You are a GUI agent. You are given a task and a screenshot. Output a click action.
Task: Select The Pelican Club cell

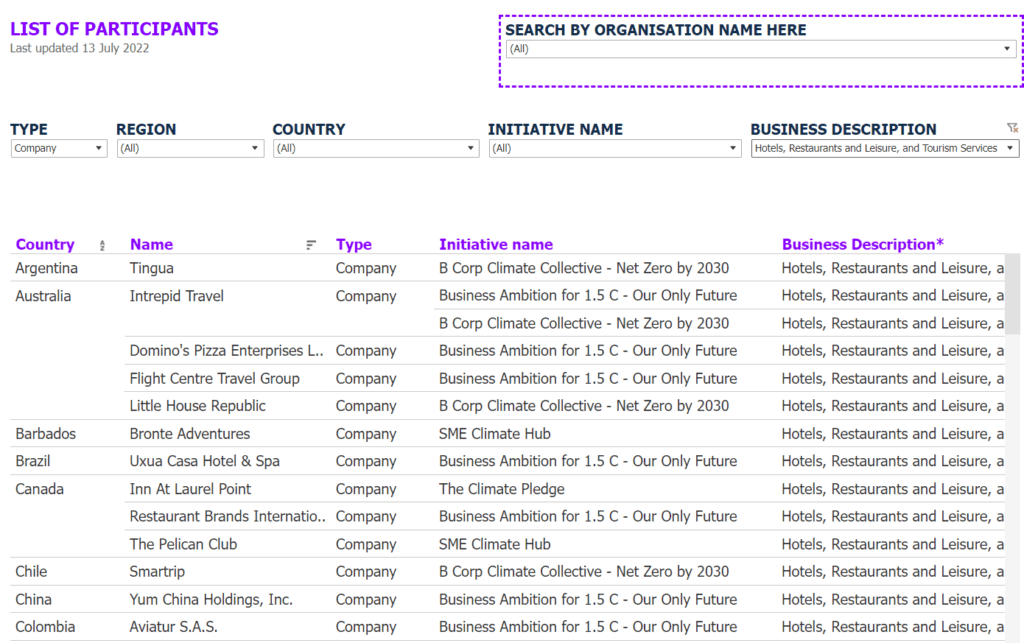pos(183,544)
